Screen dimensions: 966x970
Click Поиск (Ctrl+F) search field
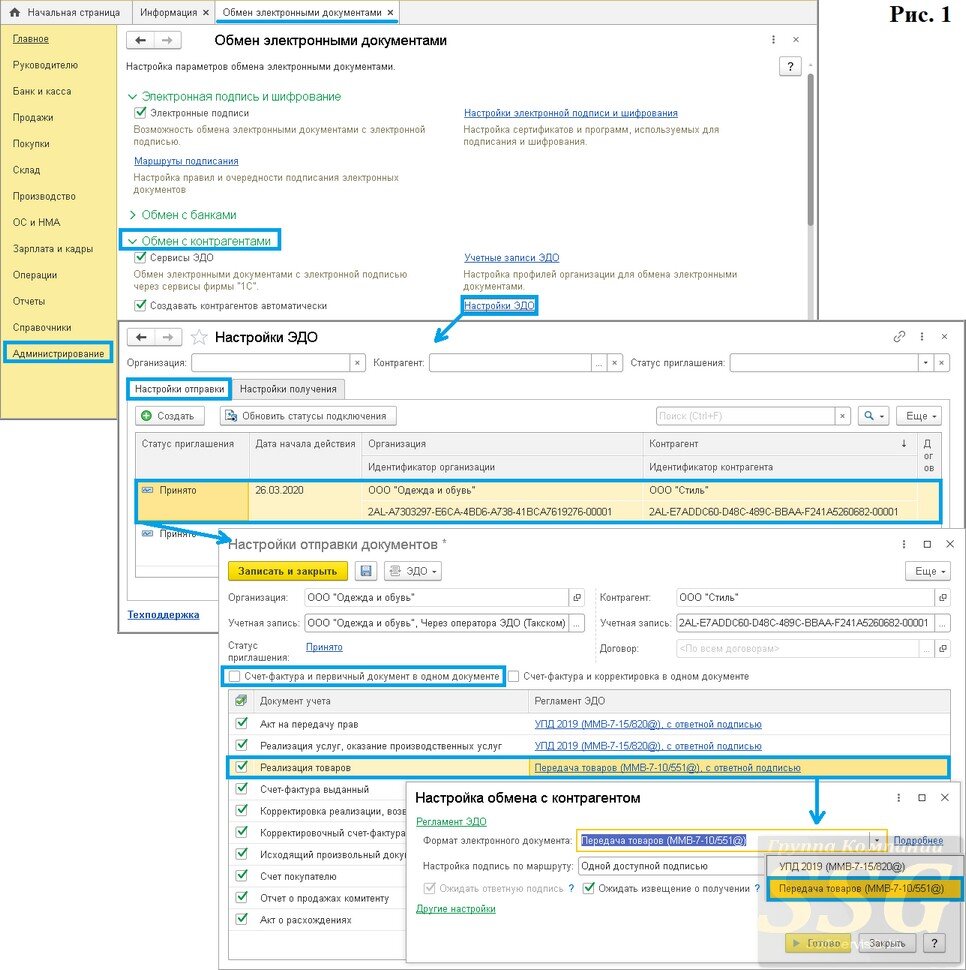coord(745,416)
